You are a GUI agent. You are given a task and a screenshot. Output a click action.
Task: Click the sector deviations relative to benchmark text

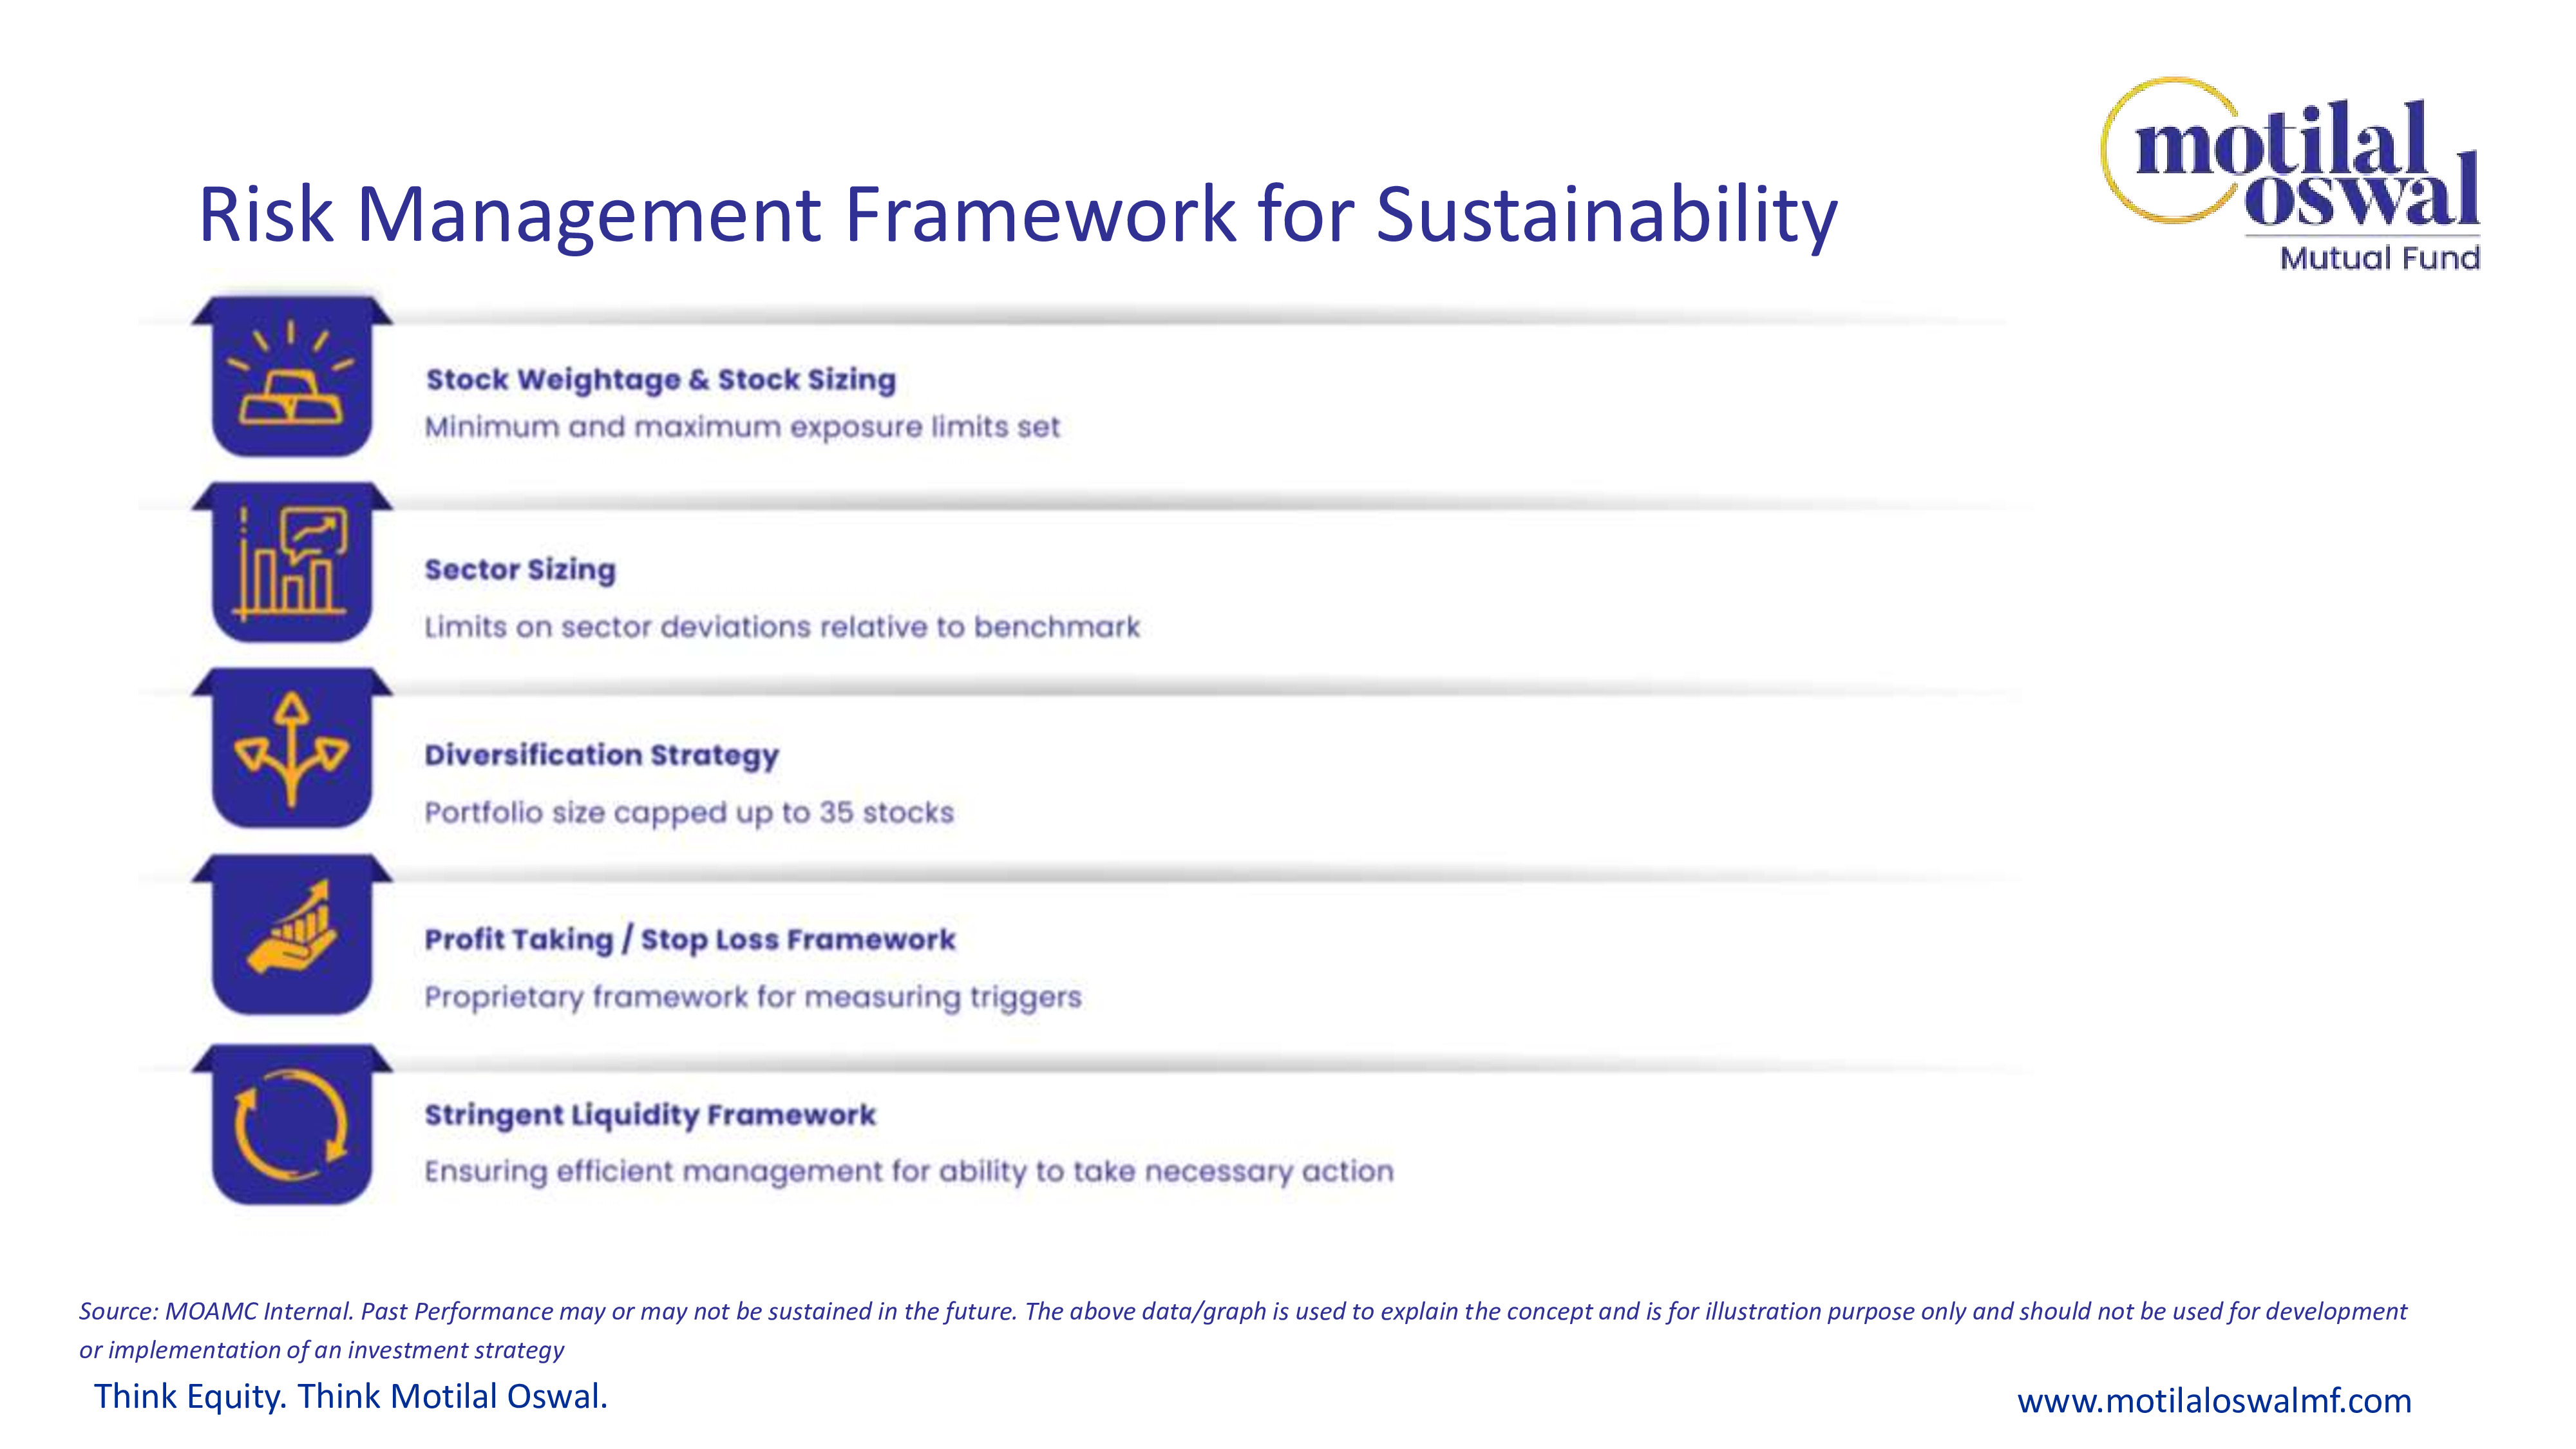pyautogui.click(x=781, y=627)
